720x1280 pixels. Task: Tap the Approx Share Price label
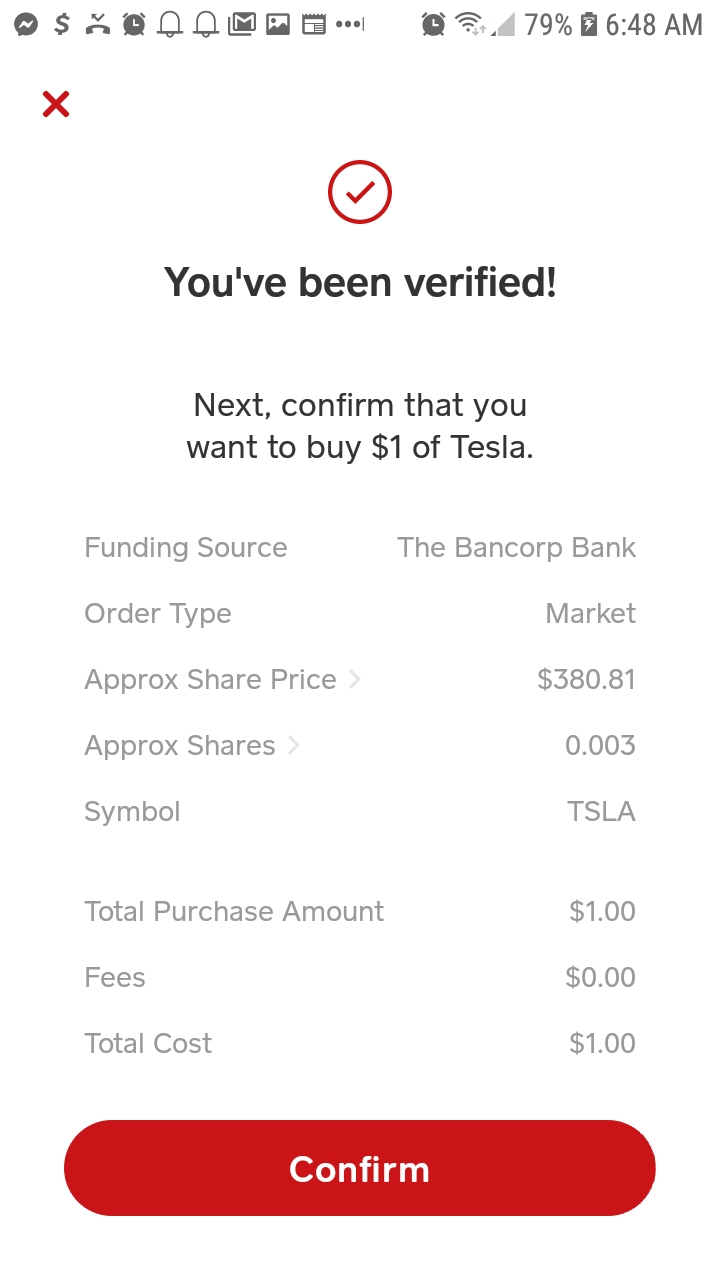(210, 680)
